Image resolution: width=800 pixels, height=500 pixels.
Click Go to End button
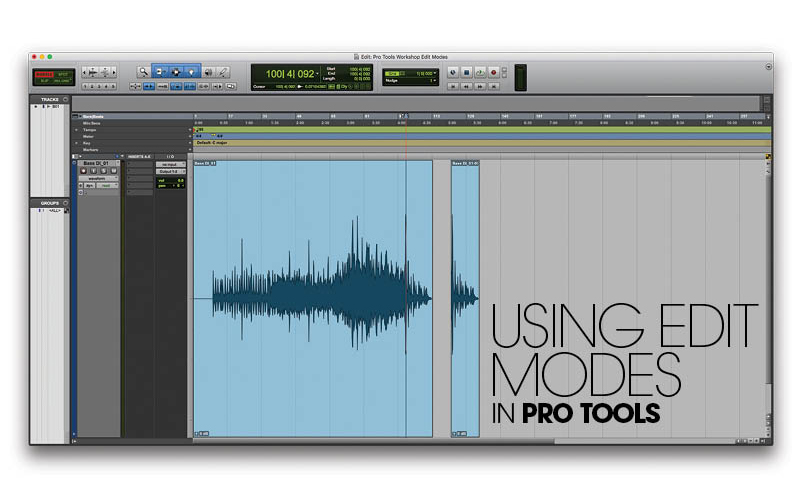click(493, 86)
